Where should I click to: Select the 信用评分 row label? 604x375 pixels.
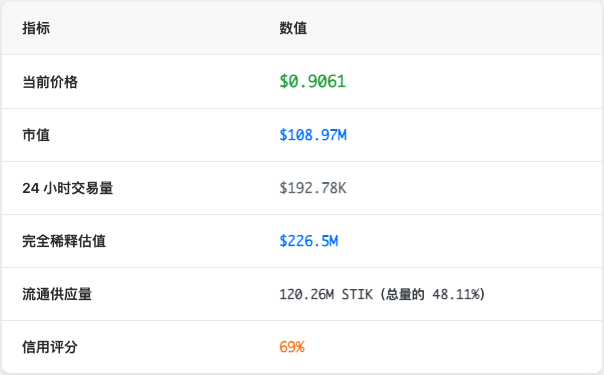[50, 347]
